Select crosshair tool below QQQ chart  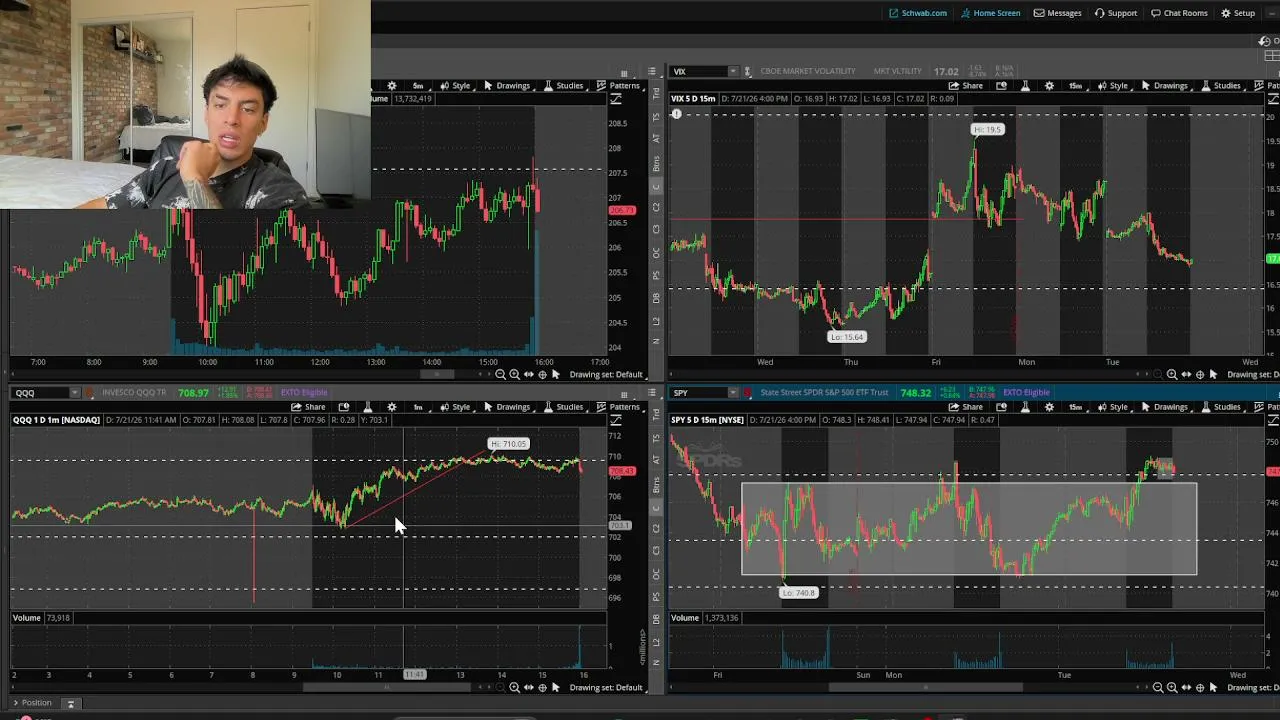(x=542, y=687)
